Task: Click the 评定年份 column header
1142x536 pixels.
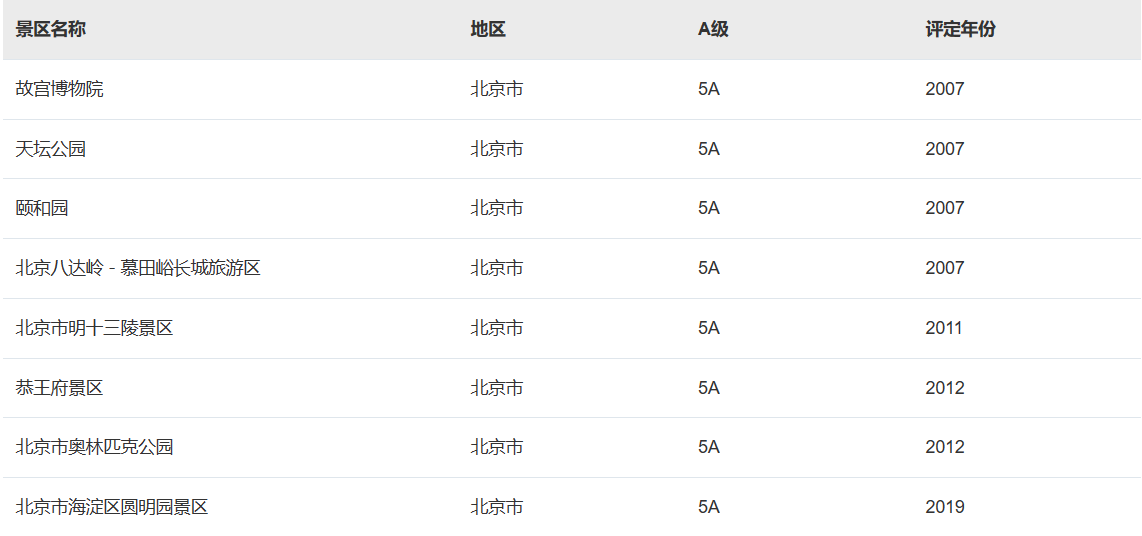Action: (x=960, y=29)
